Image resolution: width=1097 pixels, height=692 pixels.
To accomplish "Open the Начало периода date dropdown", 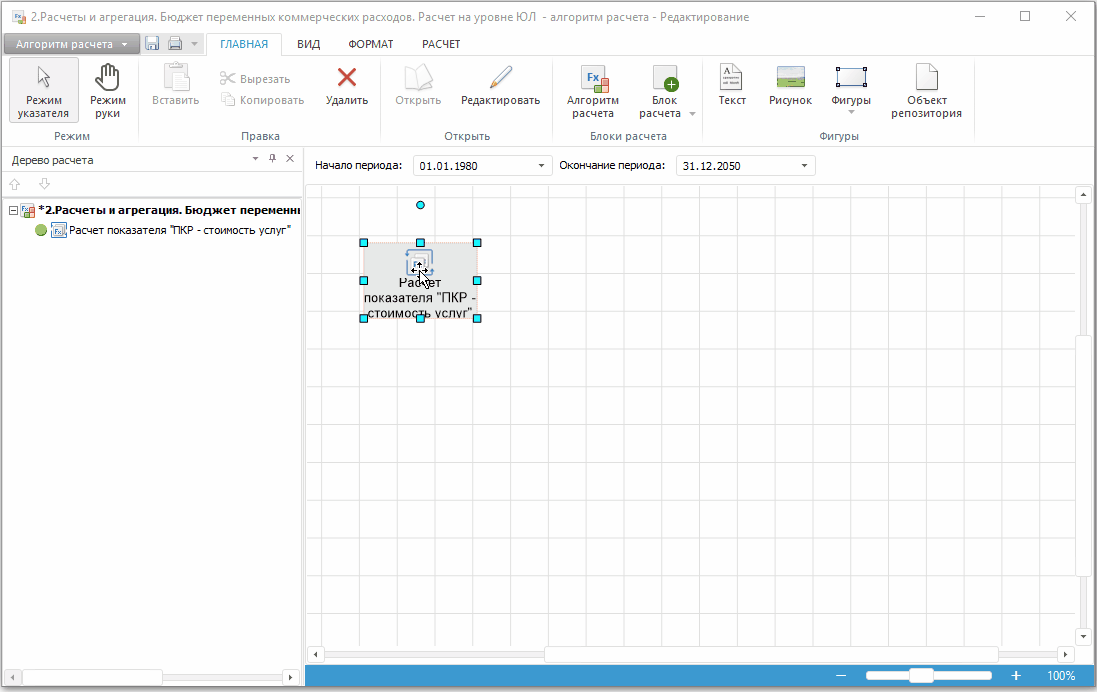I will click(541, 166).
